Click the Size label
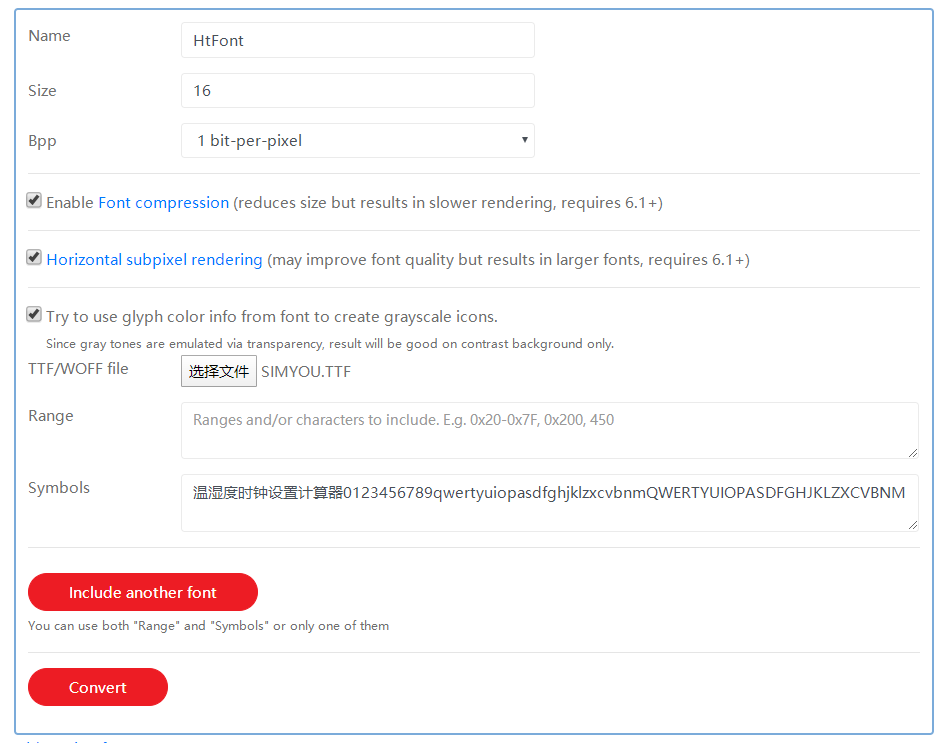The image size is (945, 743). pos(42,91)
